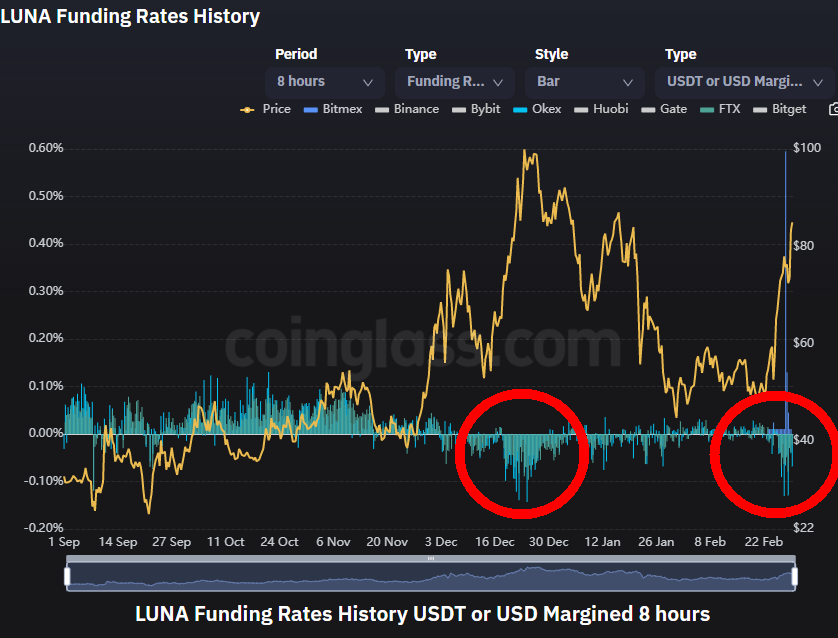The width and height of the screenshot is (838, 638).
Task: Click the 20 Nov date label
Action: point(387,542)
